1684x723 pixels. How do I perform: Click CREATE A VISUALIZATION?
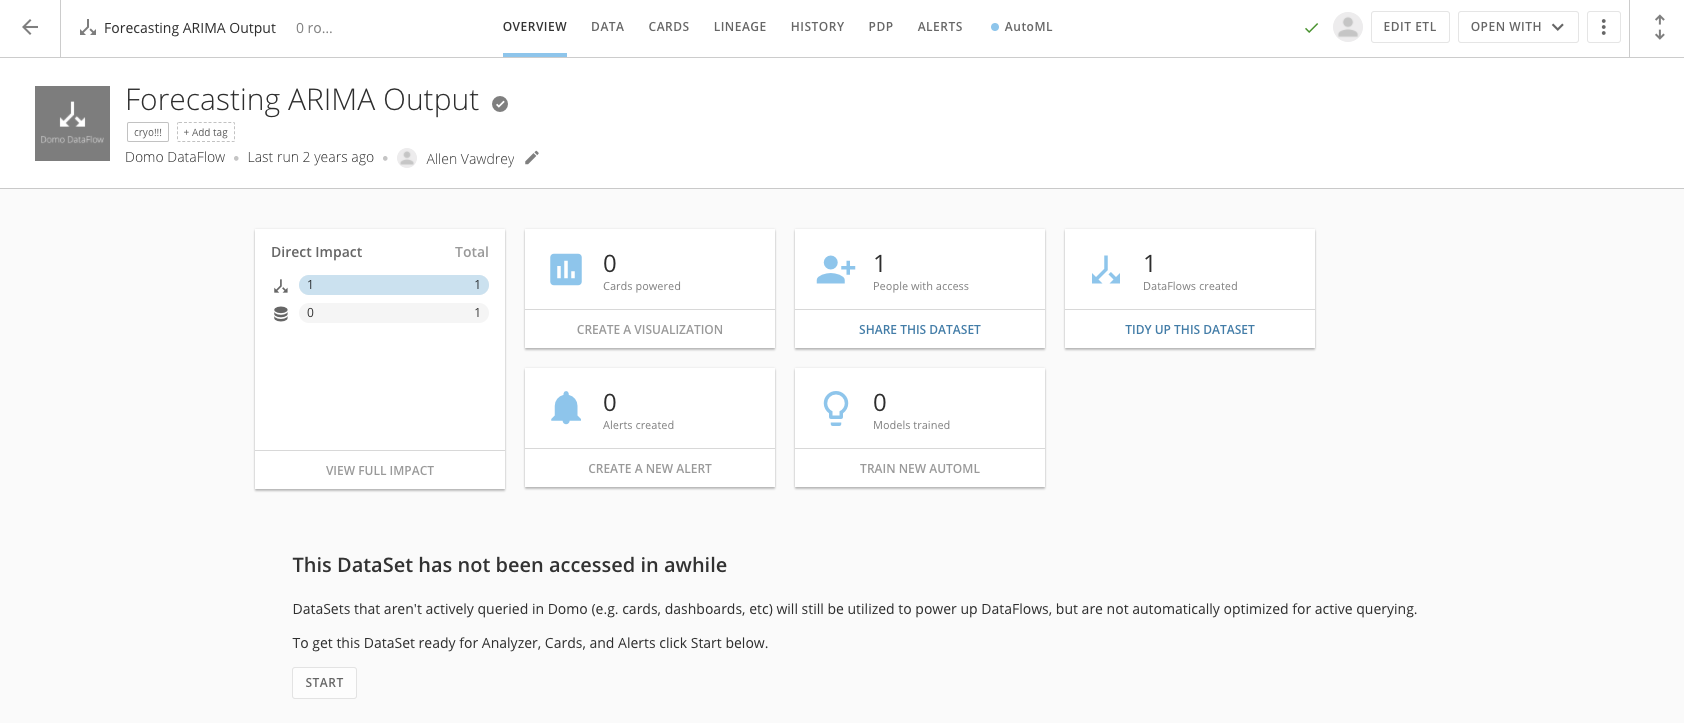(x=650, y=329)
